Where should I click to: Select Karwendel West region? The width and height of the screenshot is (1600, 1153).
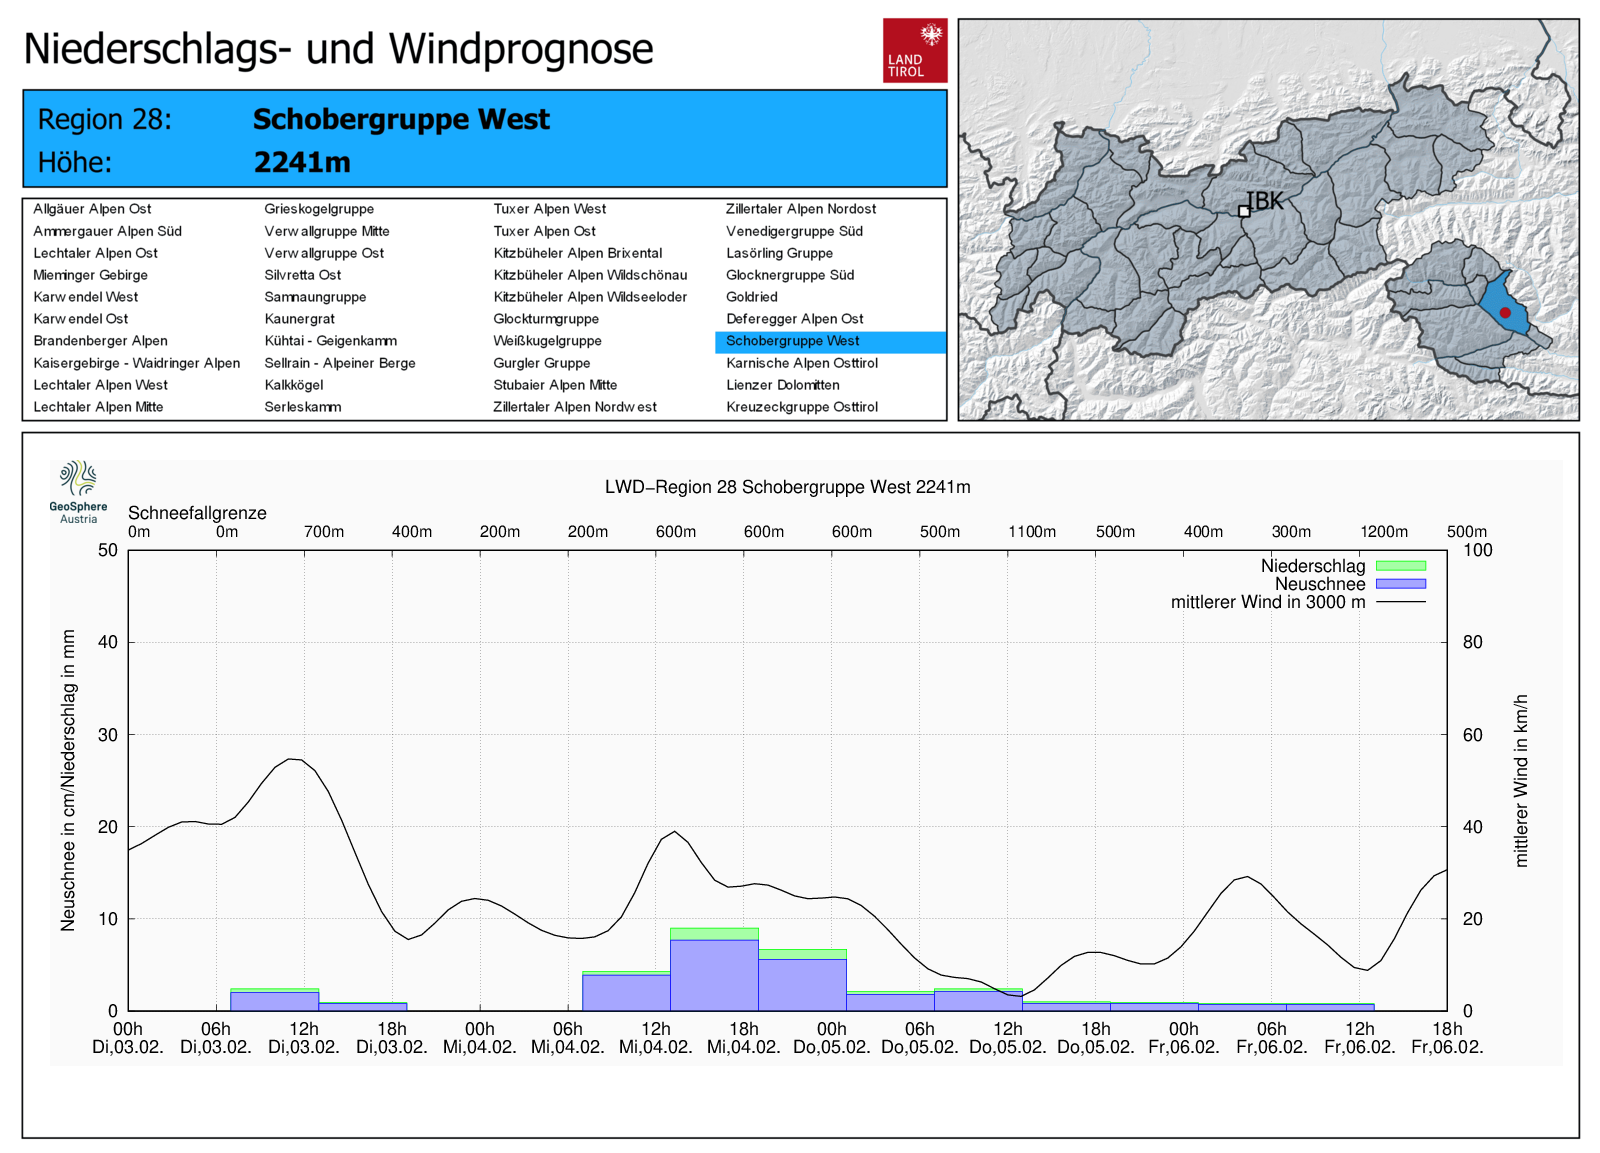pyautogui.click(x=86, y=297)
